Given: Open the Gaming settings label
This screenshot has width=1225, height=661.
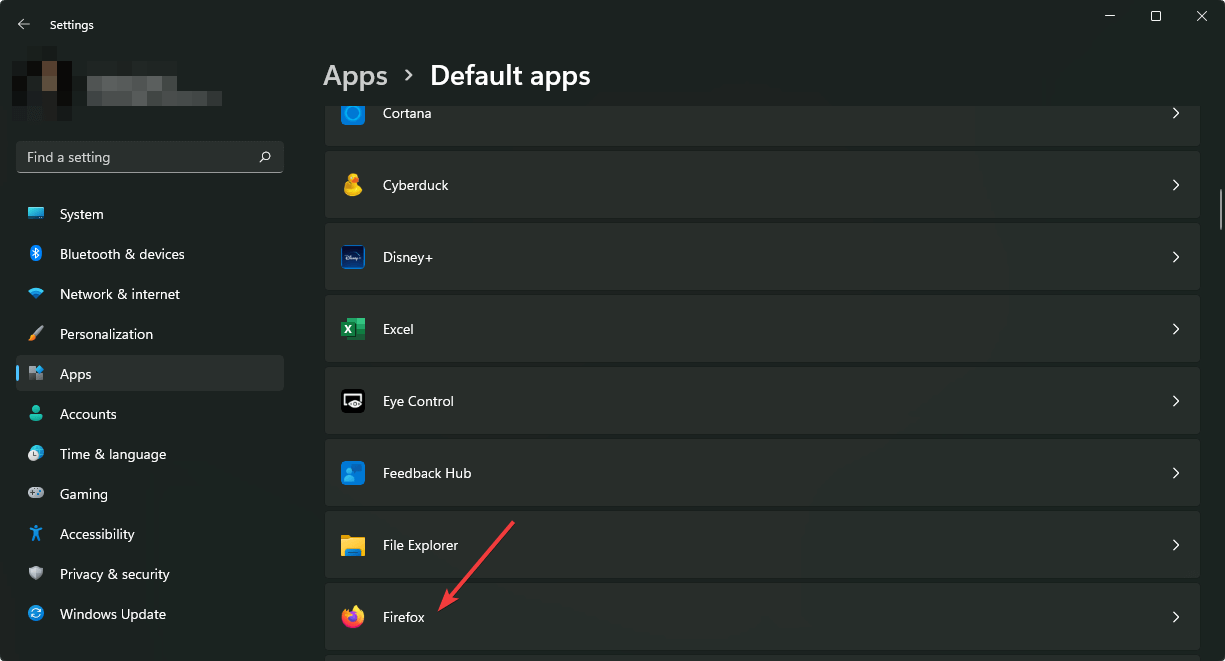Looking at the screenshot, I should click(84, 494).
